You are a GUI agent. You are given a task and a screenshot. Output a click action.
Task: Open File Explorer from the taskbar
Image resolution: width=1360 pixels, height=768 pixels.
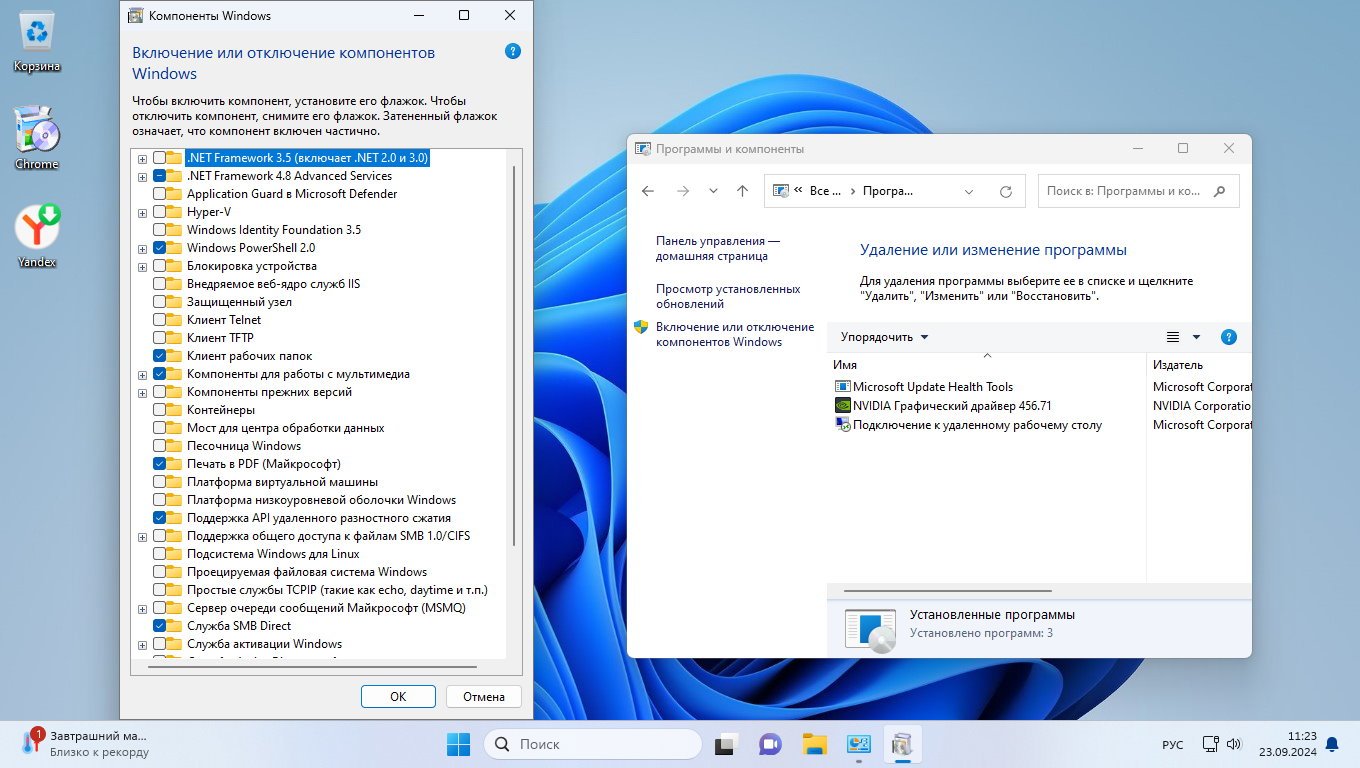pos(814,744)
